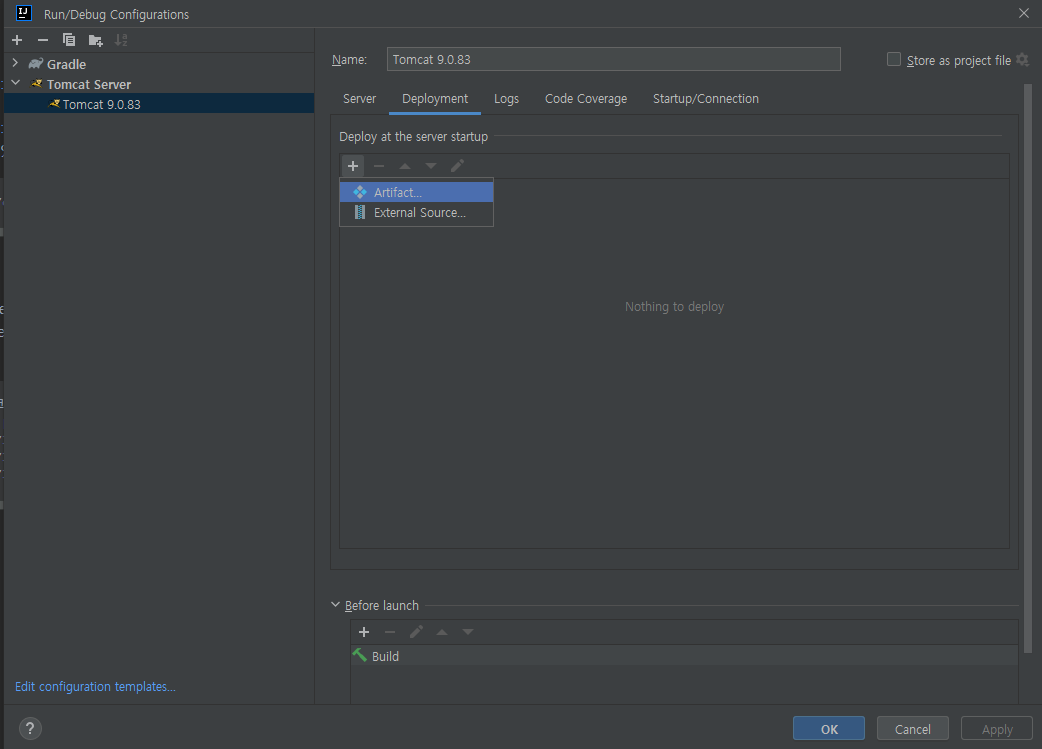Choose Artifact... from the popup
Image resolution: width=1042 pixels, height=749 pixels.
coord(417,192)
